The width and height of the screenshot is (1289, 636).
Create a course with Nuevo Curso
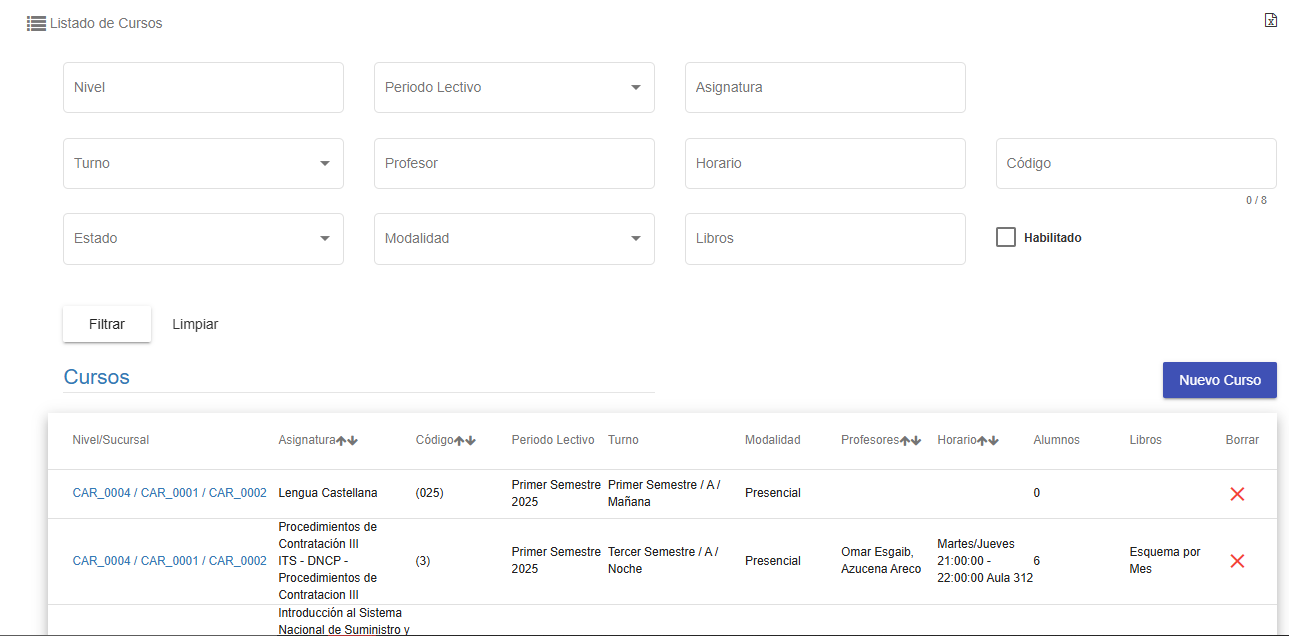coord(1219,380)
